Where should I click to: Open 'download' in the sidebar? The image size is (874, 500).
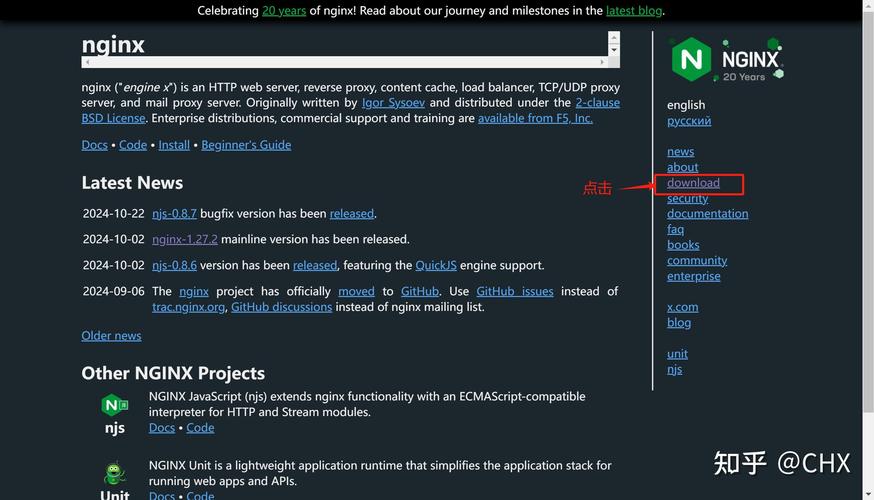click(693, 183)
